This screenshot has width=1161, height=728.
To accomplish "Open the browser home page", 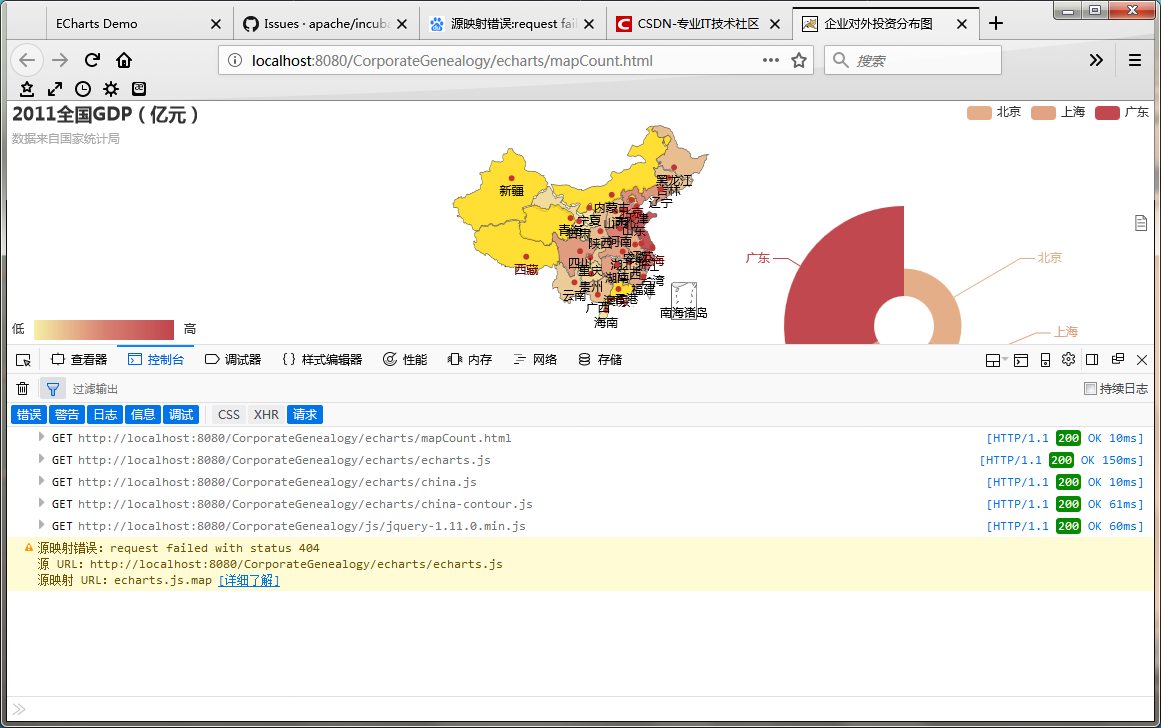I will click(x=124, y=61).
